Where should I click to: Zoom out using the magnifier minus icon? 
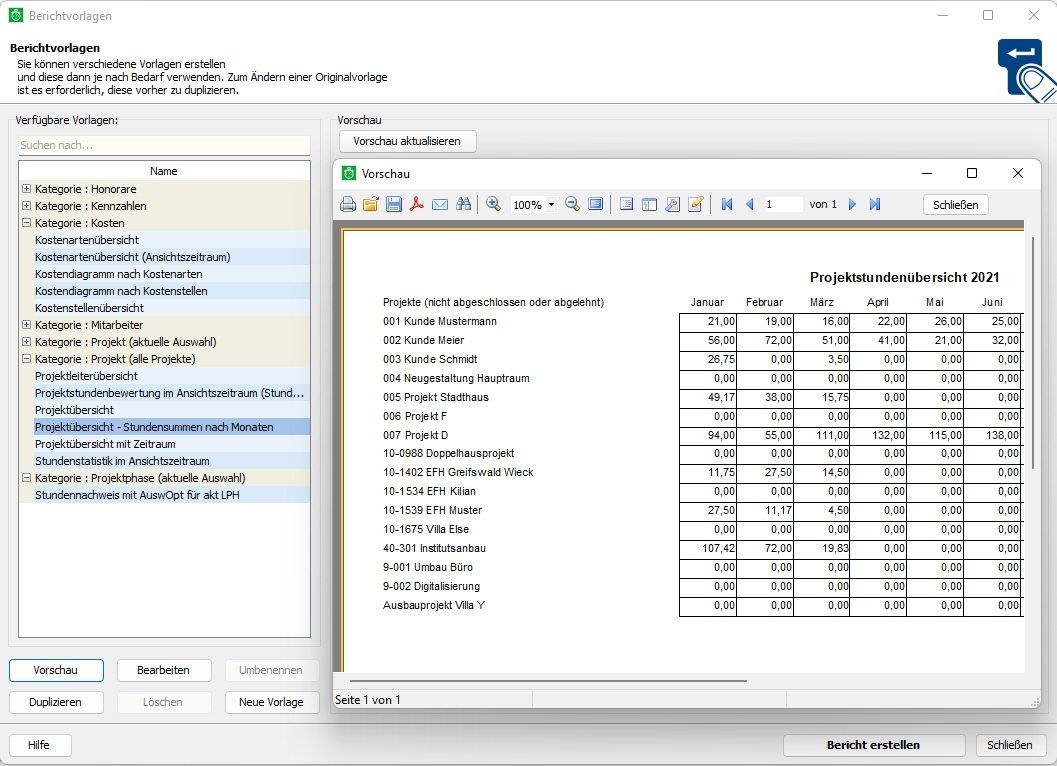click(x=572, y=204)
